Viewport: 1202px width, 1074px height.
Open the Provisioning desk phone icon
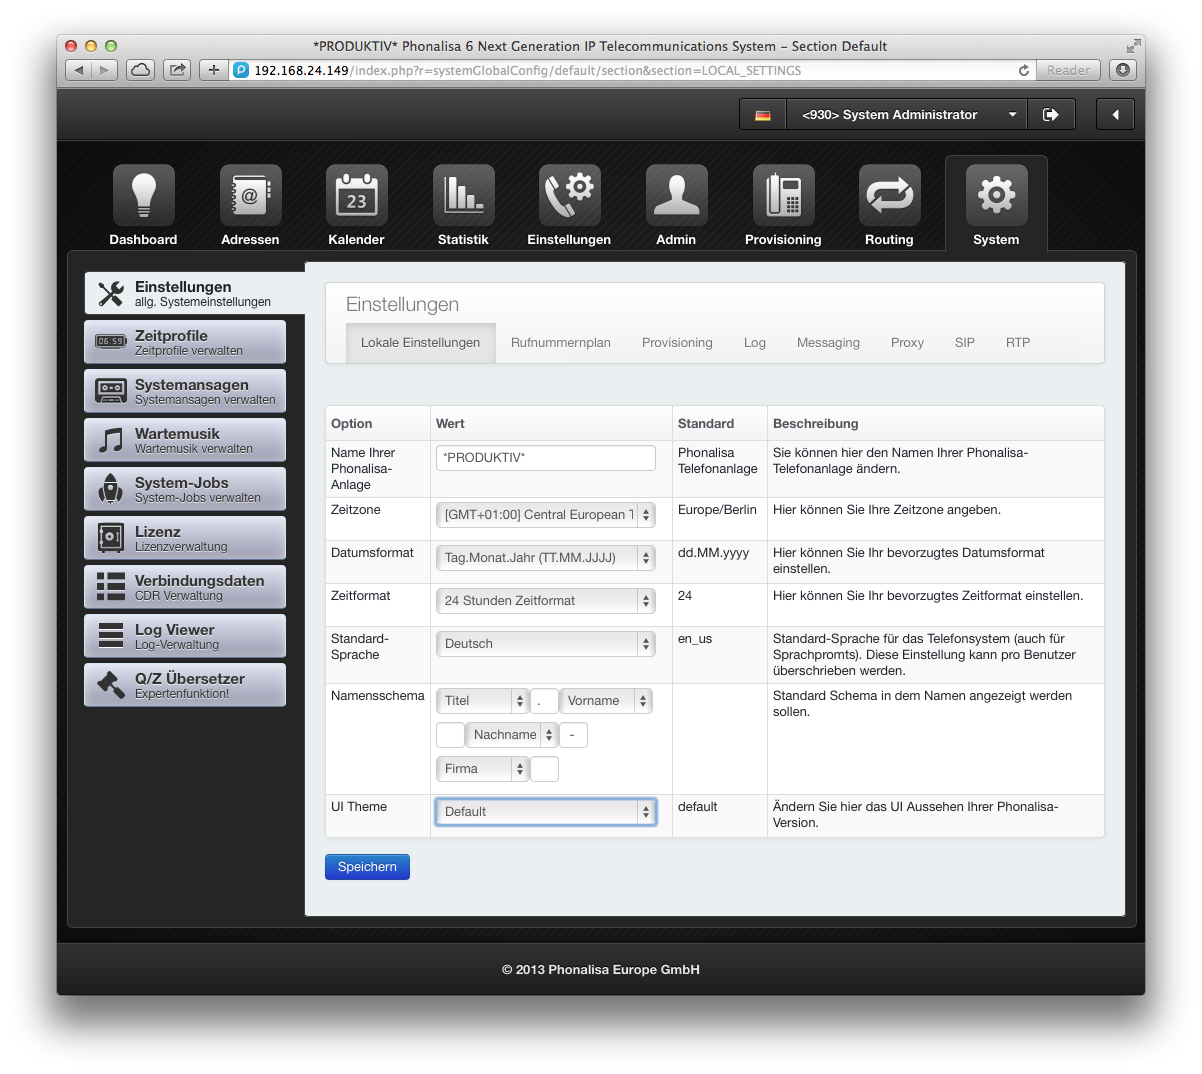[783, 195]
